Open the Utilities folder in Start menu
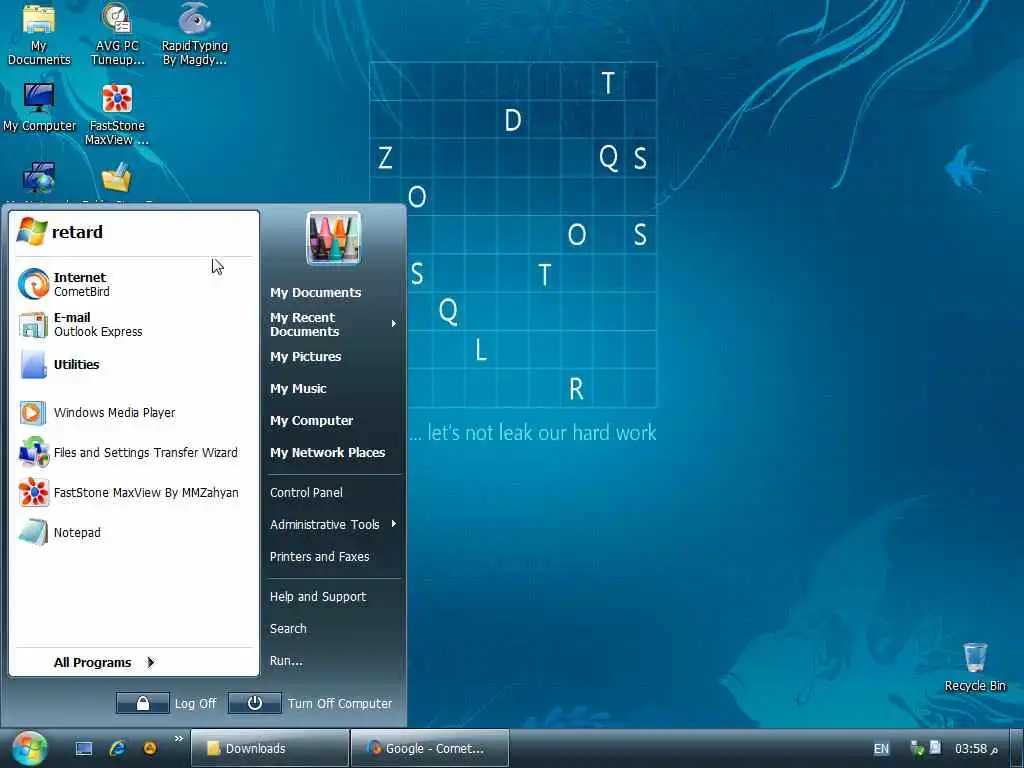Screen dimensions: 1024x768 pyautogui.click(x=134, y=364)
